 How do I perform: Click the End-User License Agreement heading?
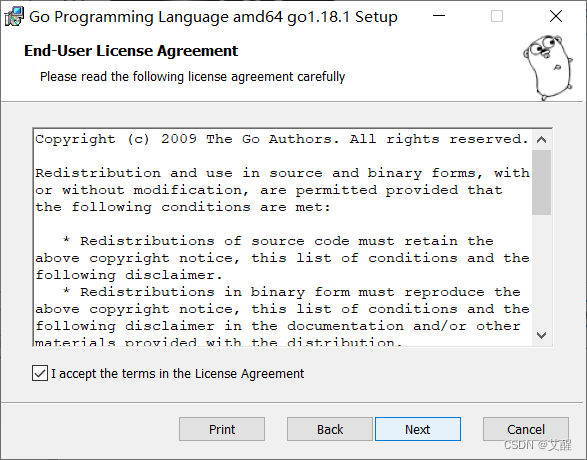tap(131, 51)
